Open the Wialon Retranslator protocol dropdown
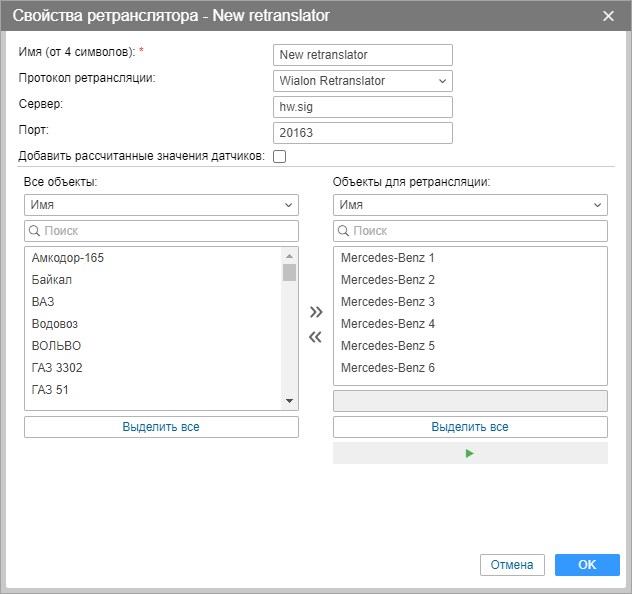The height and width of the screenshot is (594, 632). pyautogui.click(x=362, y=81)
